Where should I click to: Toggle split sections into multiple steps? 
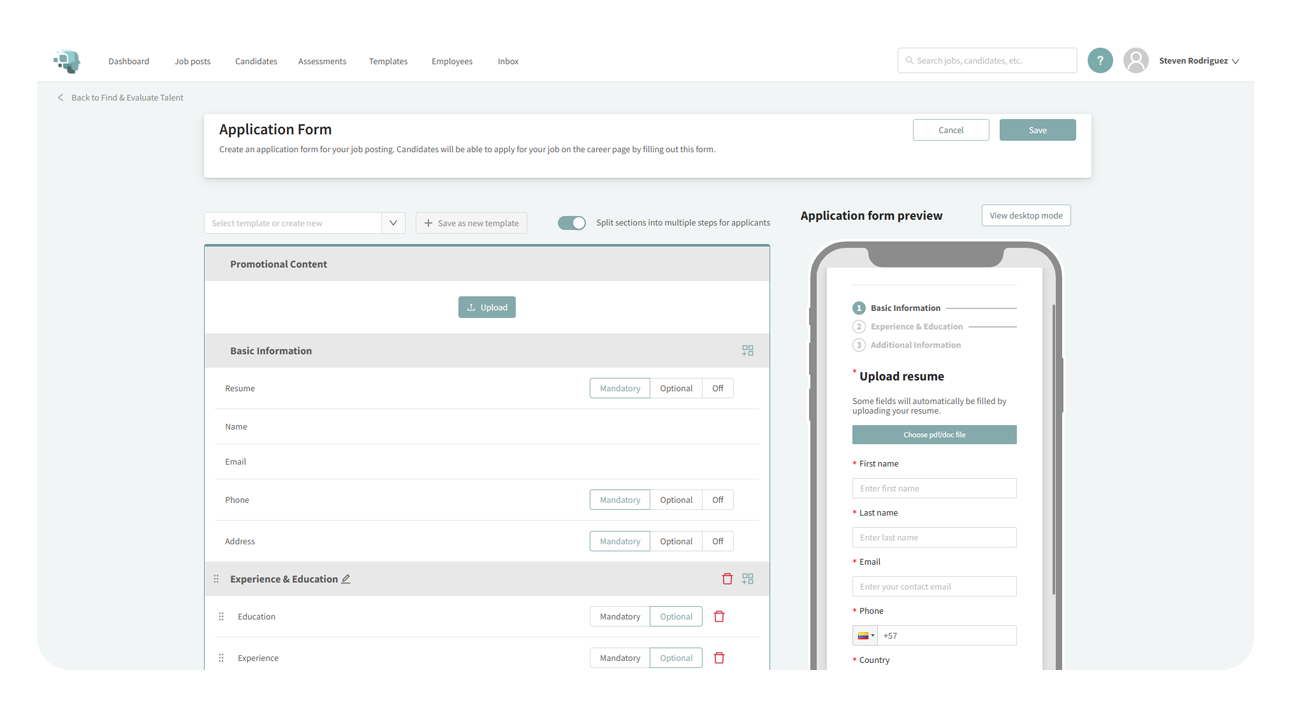point(572,223)
